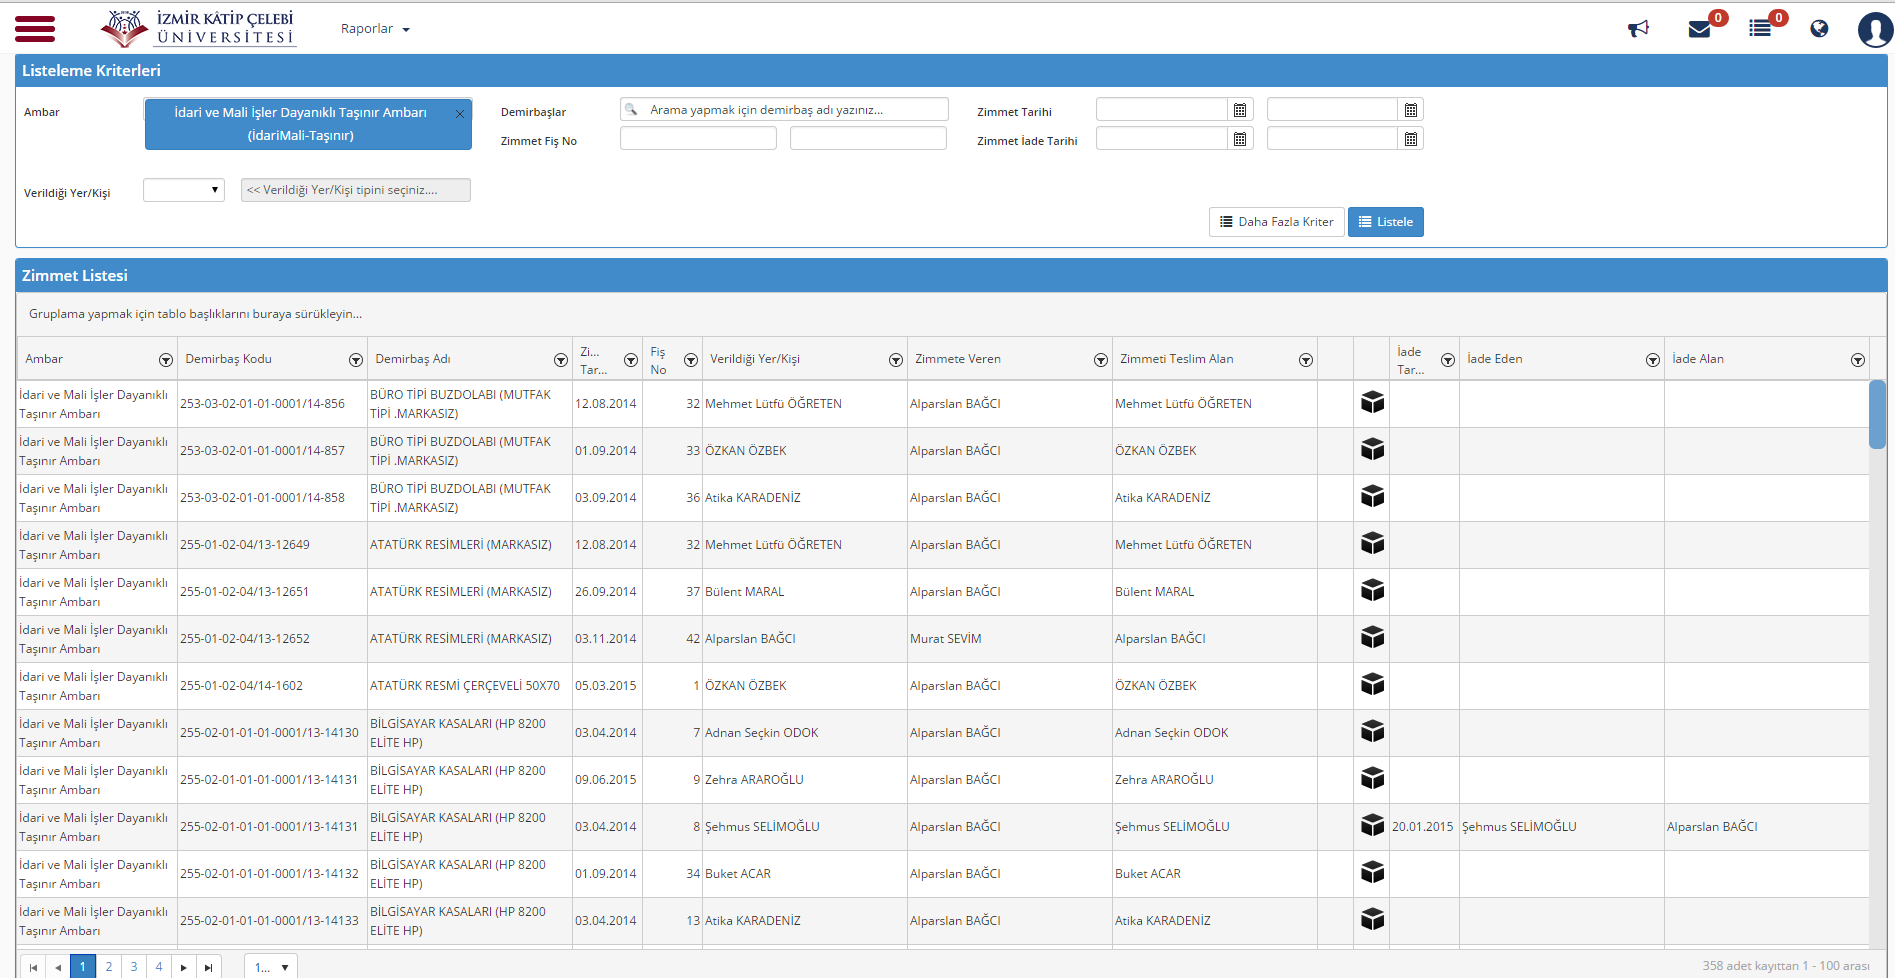Screen dimensions: 1895x978
Task: Click box icon in the Zehra ARAROĞLU row
Action: [x=1372, y=778]
